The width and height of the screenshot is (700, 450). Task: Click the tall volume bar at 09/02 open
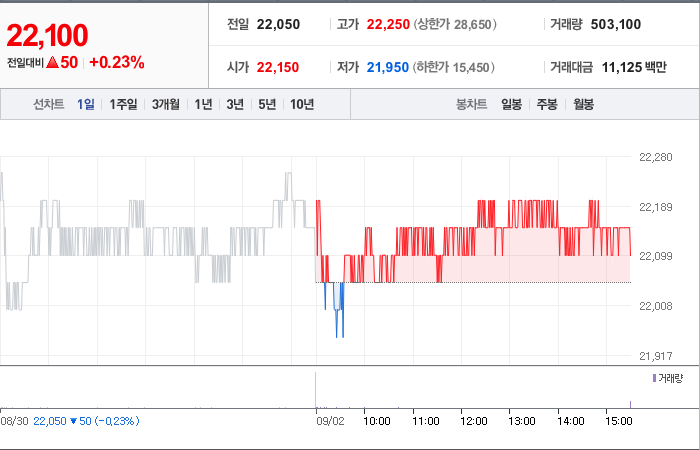click(x=316, y=390)
